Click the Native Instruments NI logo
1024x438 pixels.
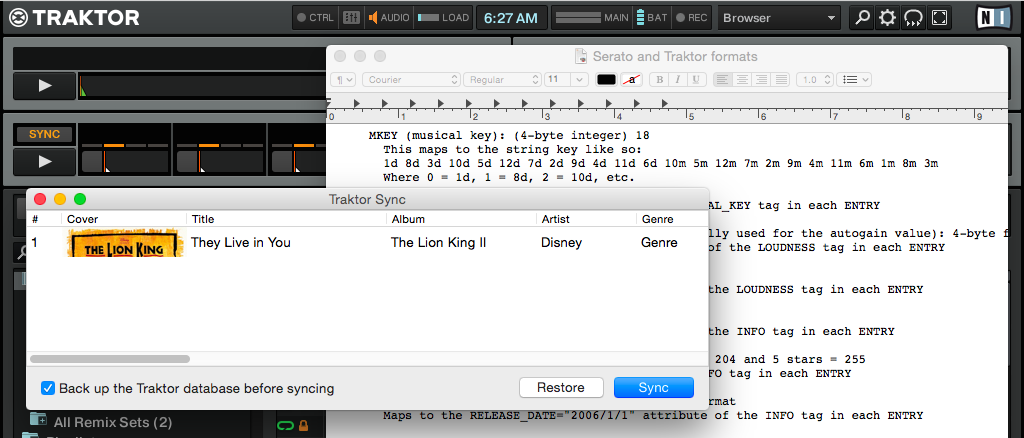click(993, 18)
